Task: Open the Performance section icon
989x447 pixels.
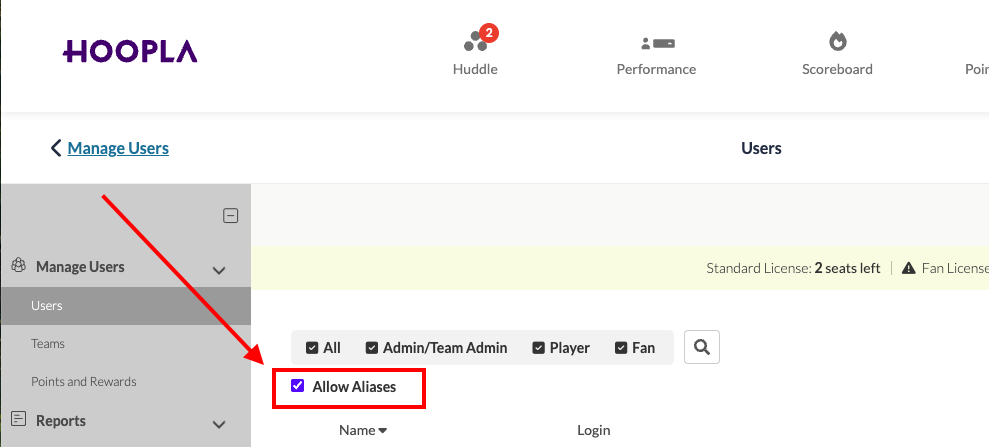Action: [657, 44]
